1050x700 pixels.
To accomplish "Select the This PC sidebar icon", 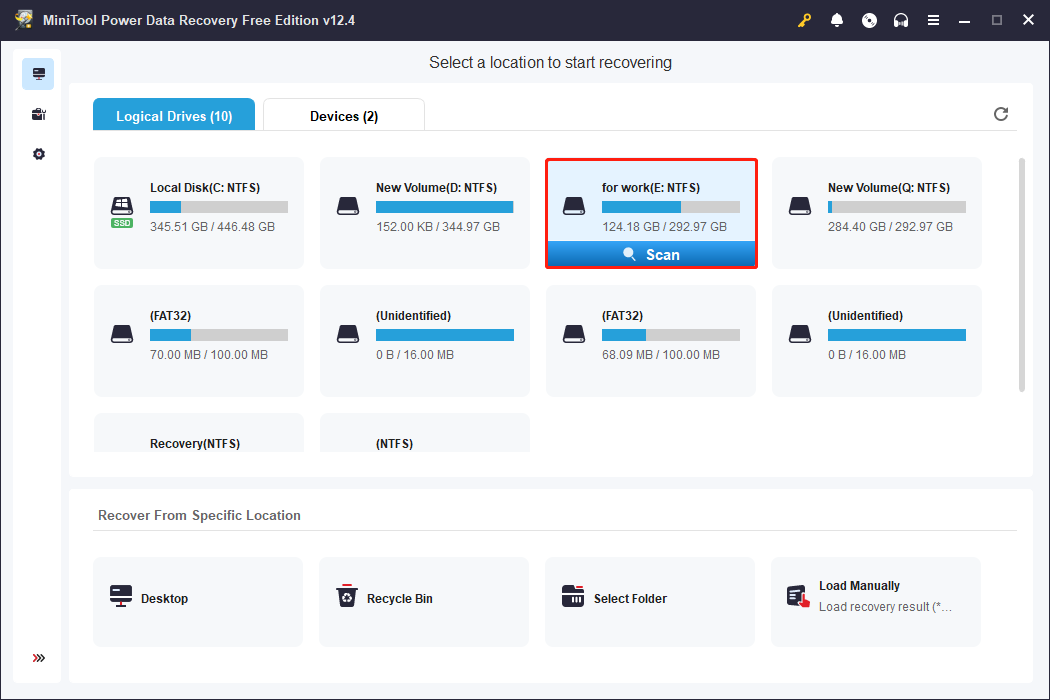I will 38,74.
